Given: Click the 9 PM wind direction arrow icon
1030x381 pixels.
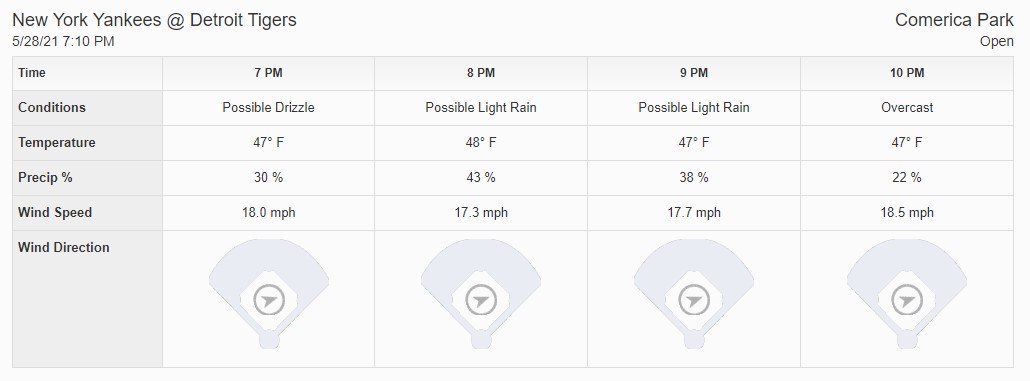Looking at the screenshot, I should 694,301.
